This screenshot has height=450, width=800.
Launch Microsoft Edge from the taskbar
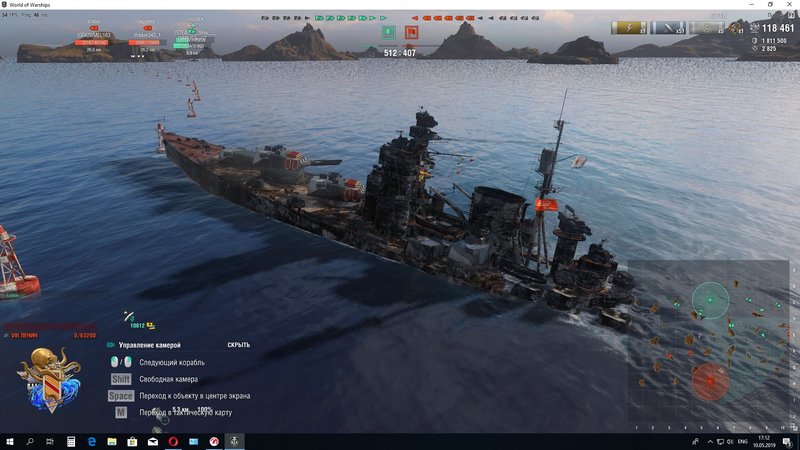(91, 441)
